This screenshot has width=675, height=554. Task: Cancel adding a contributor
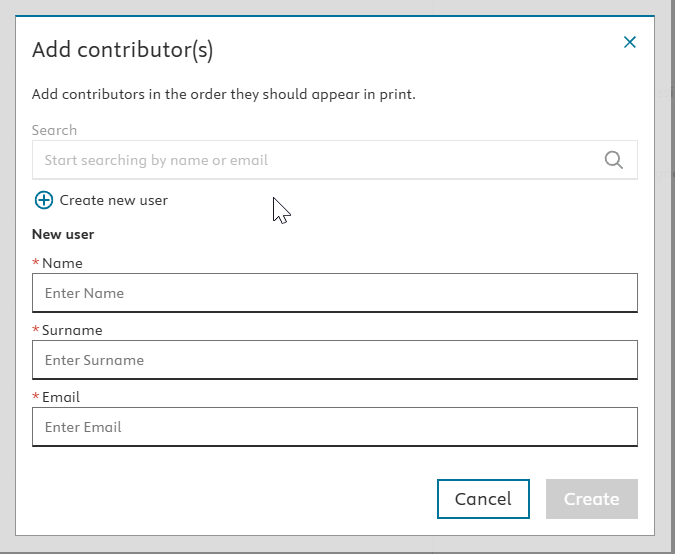coord(483,499)
